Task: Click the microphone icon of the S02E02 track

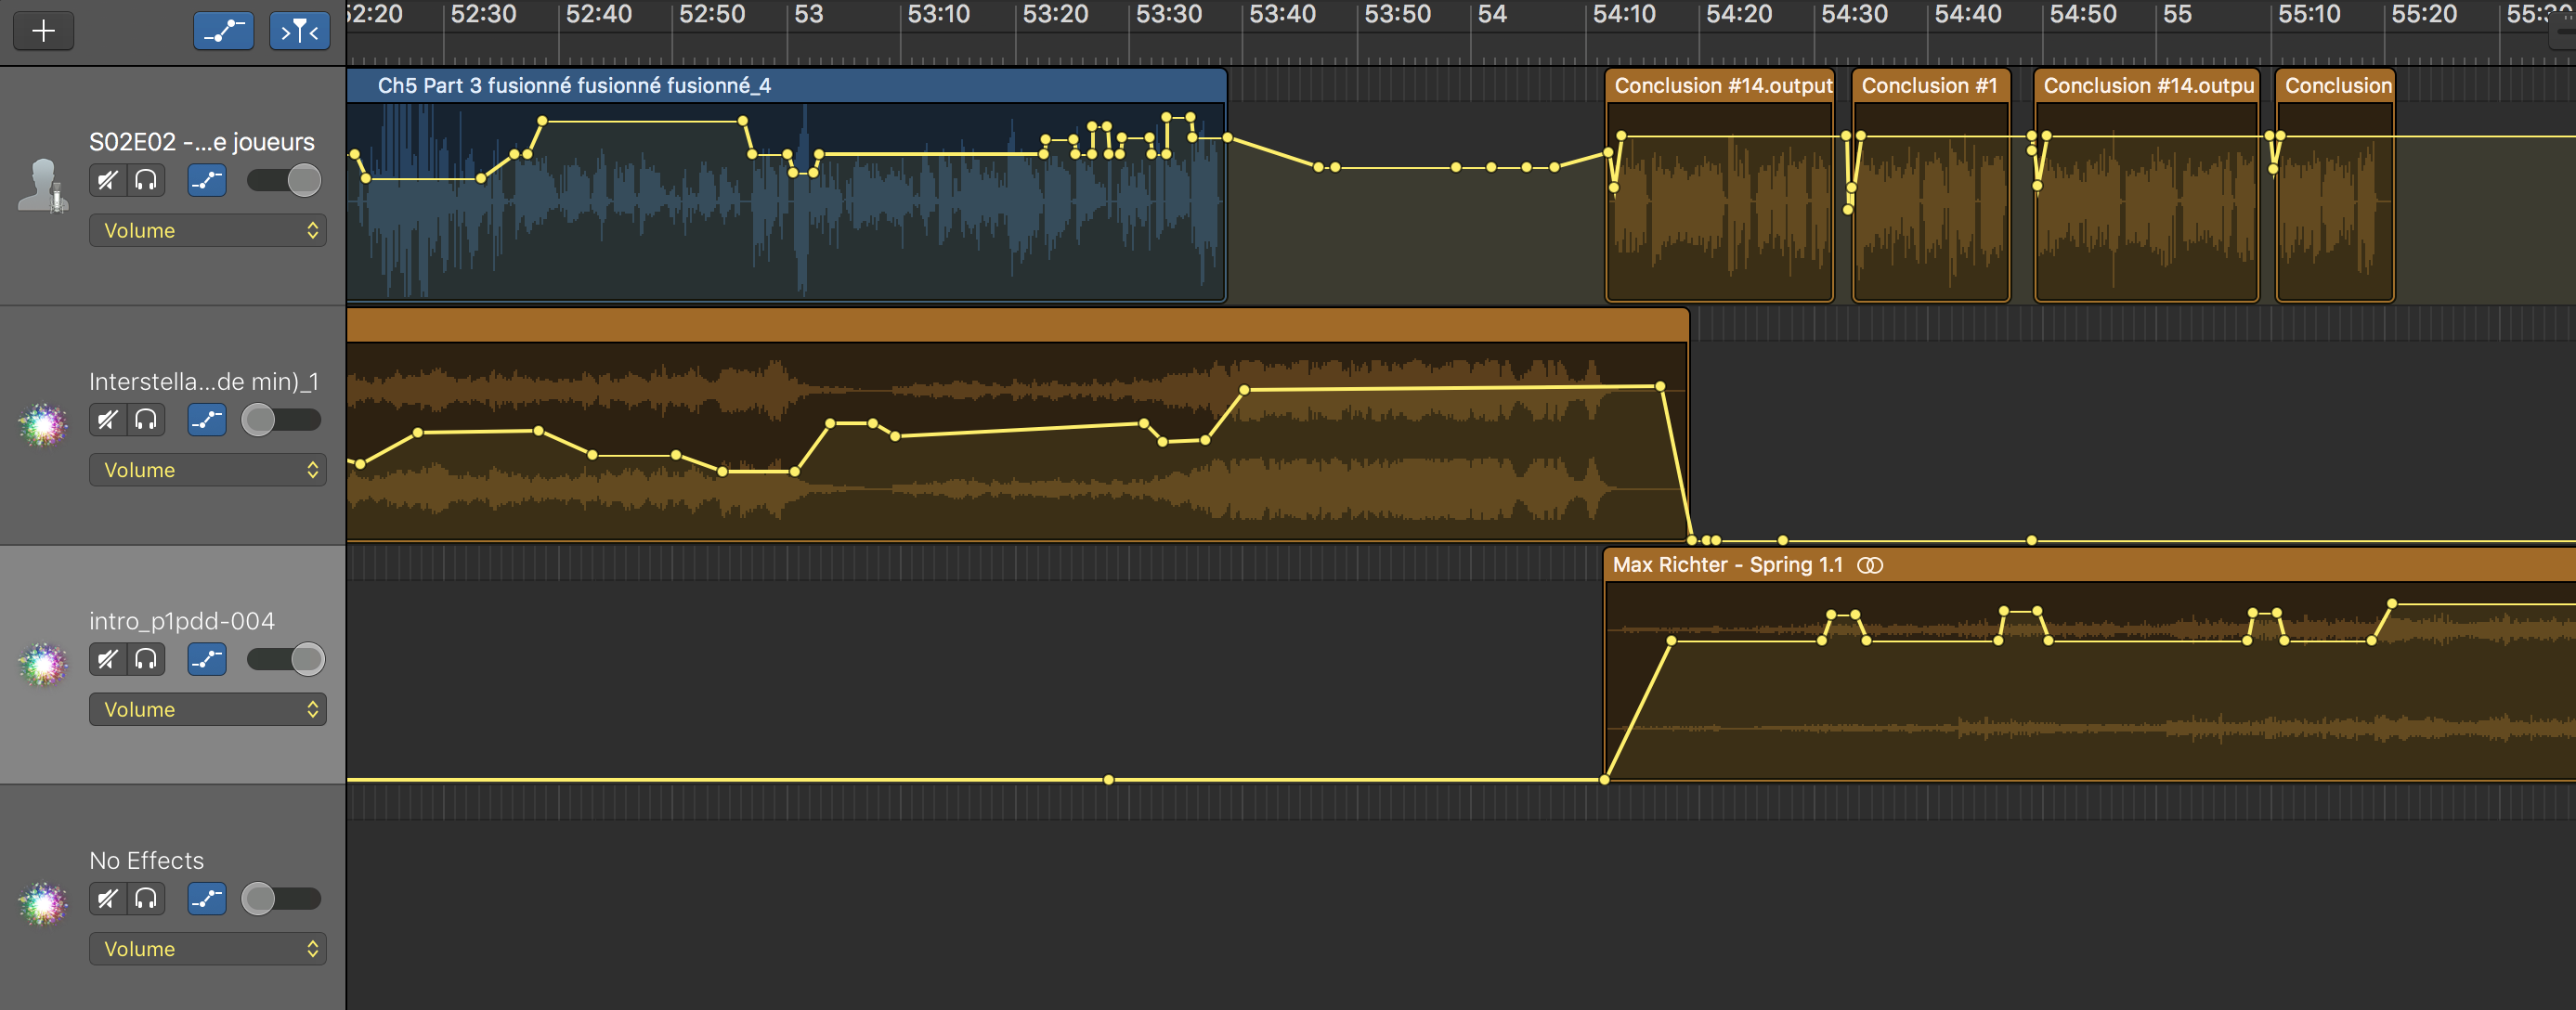Action: coord(43,186)
